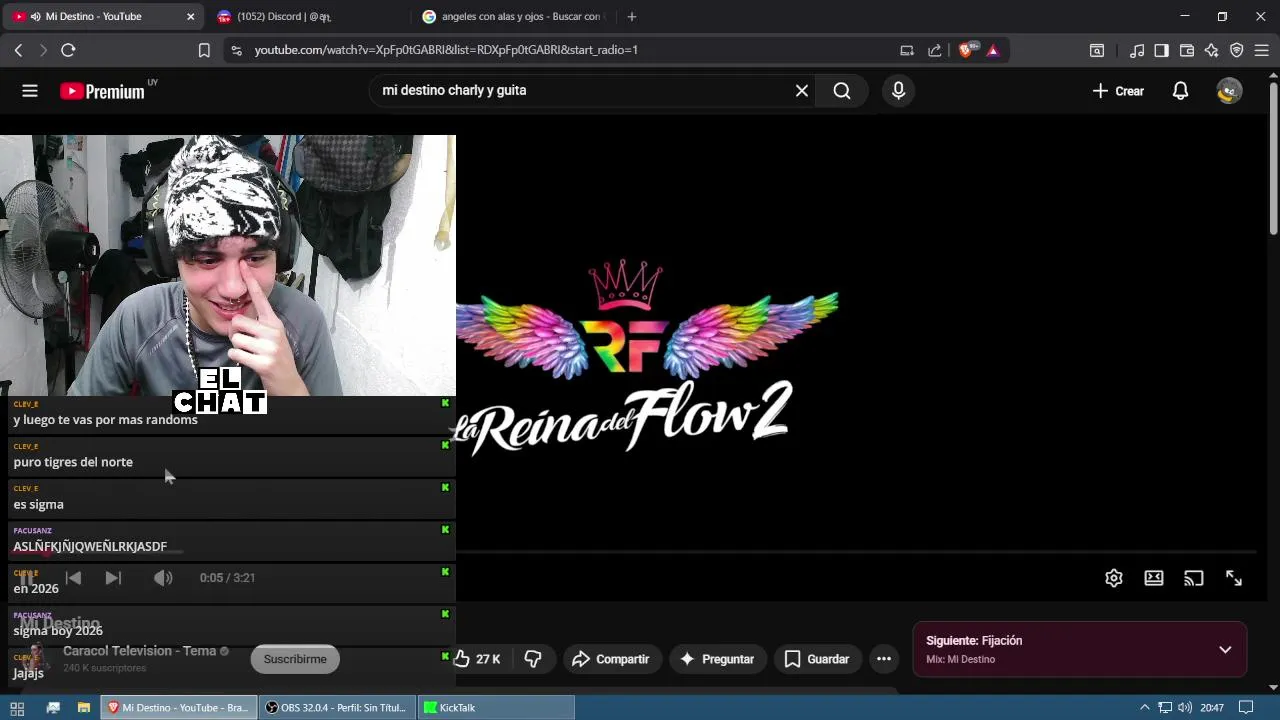
Task: Open a new browser tab
Action: [631, 17]
